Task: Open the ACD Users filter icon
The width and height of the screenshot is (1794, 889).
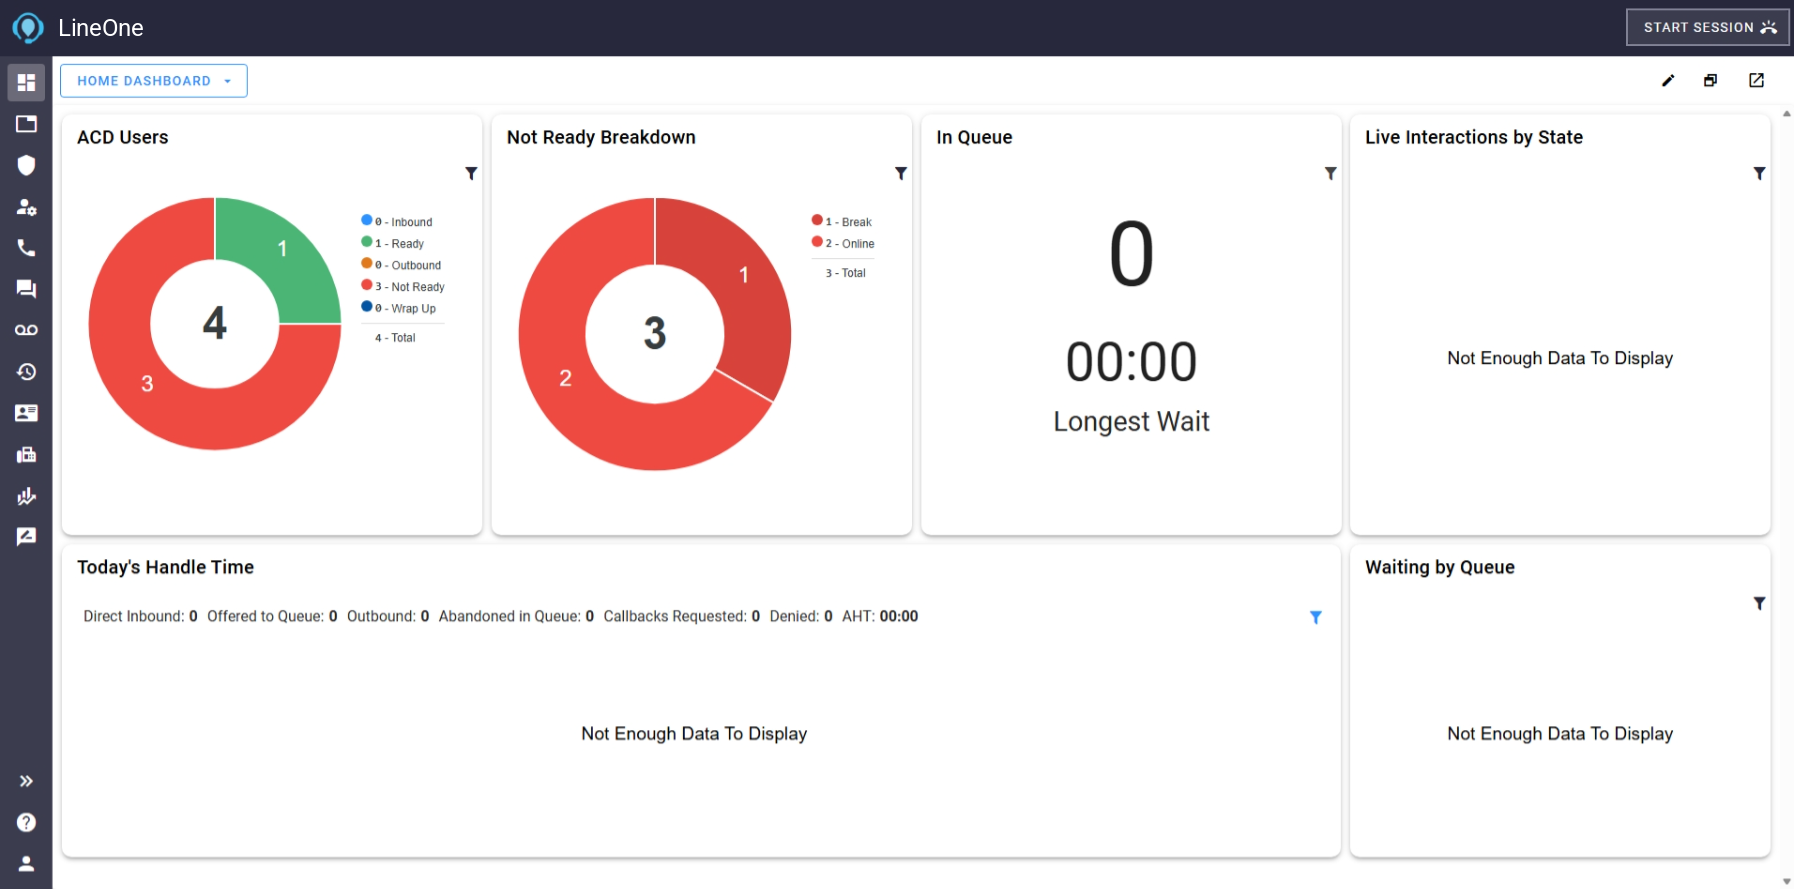Action: (471, 173)
